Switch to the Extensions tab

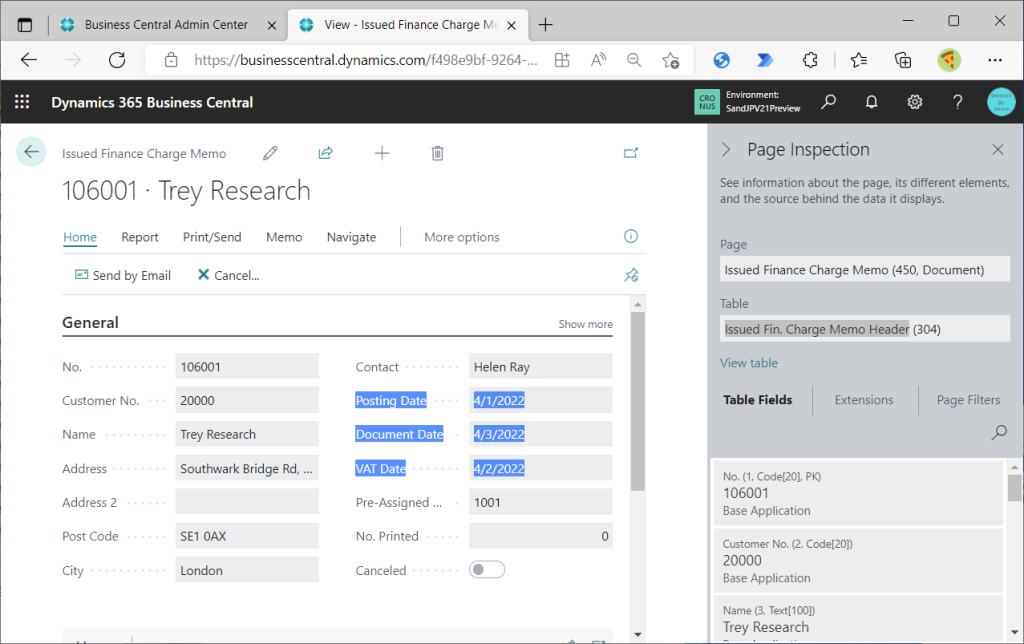(x=863, y=400)
